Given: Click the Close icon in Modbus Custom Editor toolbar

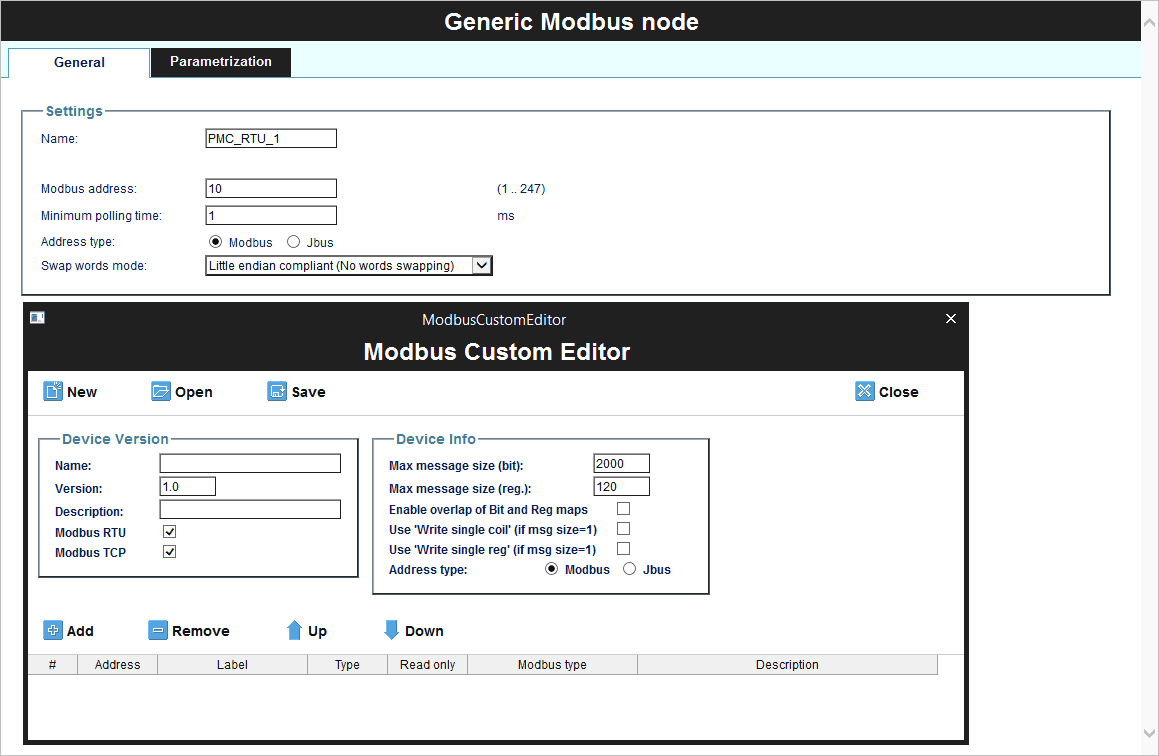Looking at the screenshot, I should 864,391.
